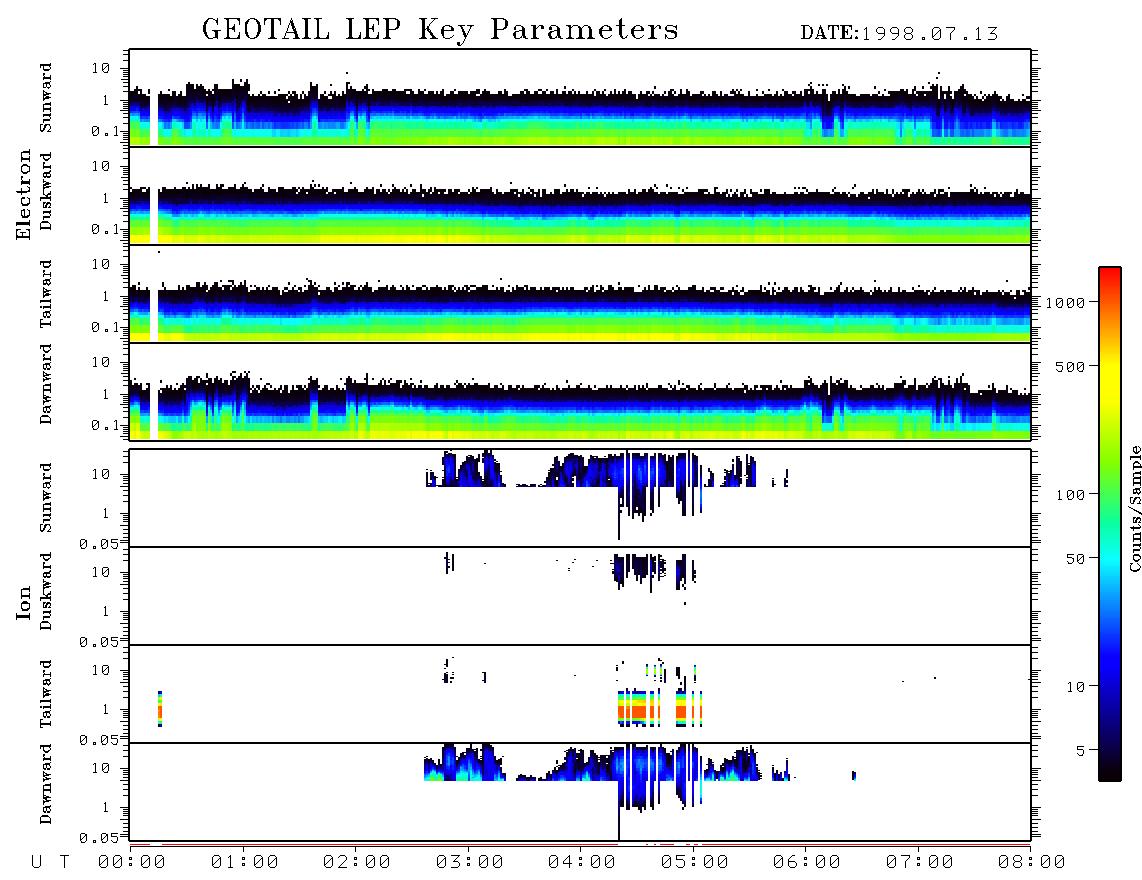Click the "02:00" time axis label
This screenshot has height=880, width=1142.
[x=357, y=863]
